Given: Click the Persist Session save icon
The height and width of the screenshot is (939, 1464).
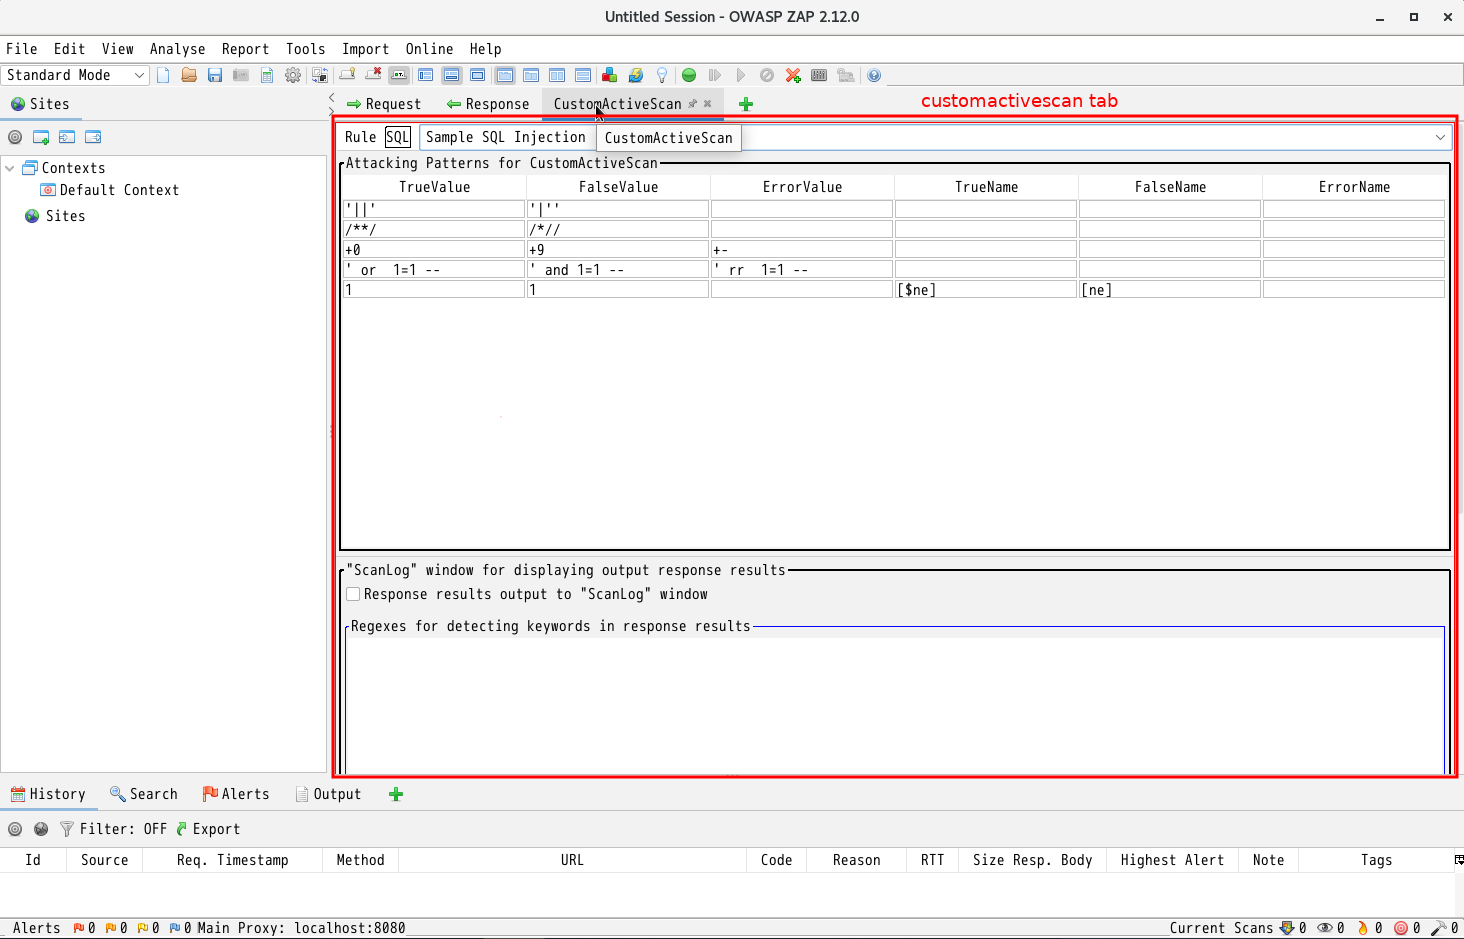Looking at the screenshot, I should click(214, 75).
